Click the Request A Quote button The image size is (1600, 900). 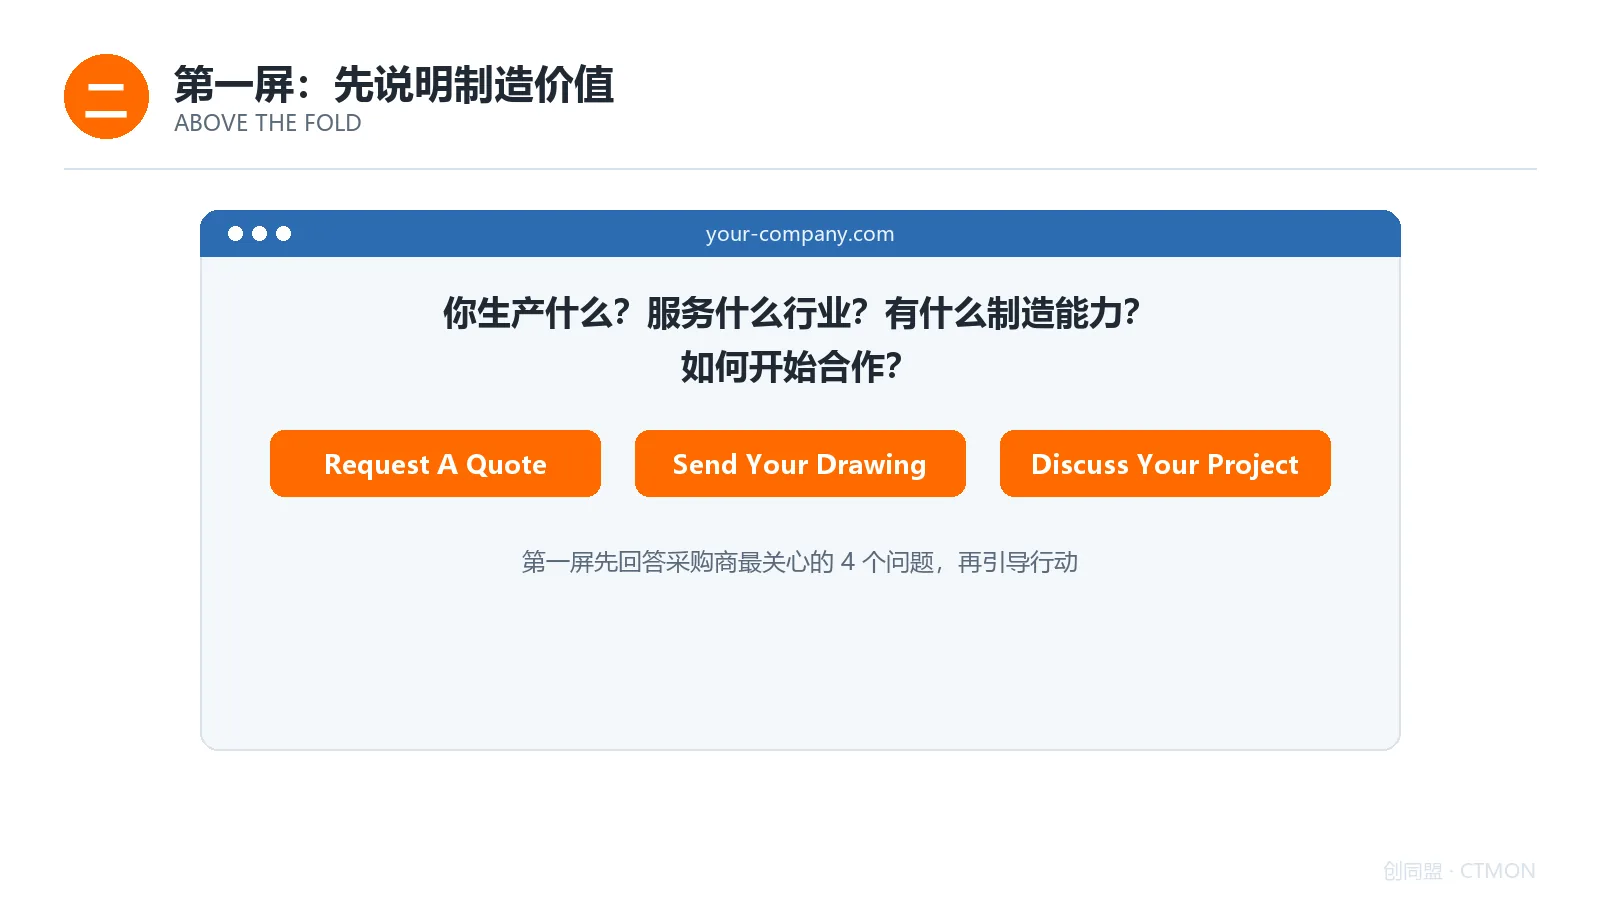pos(435,463)
